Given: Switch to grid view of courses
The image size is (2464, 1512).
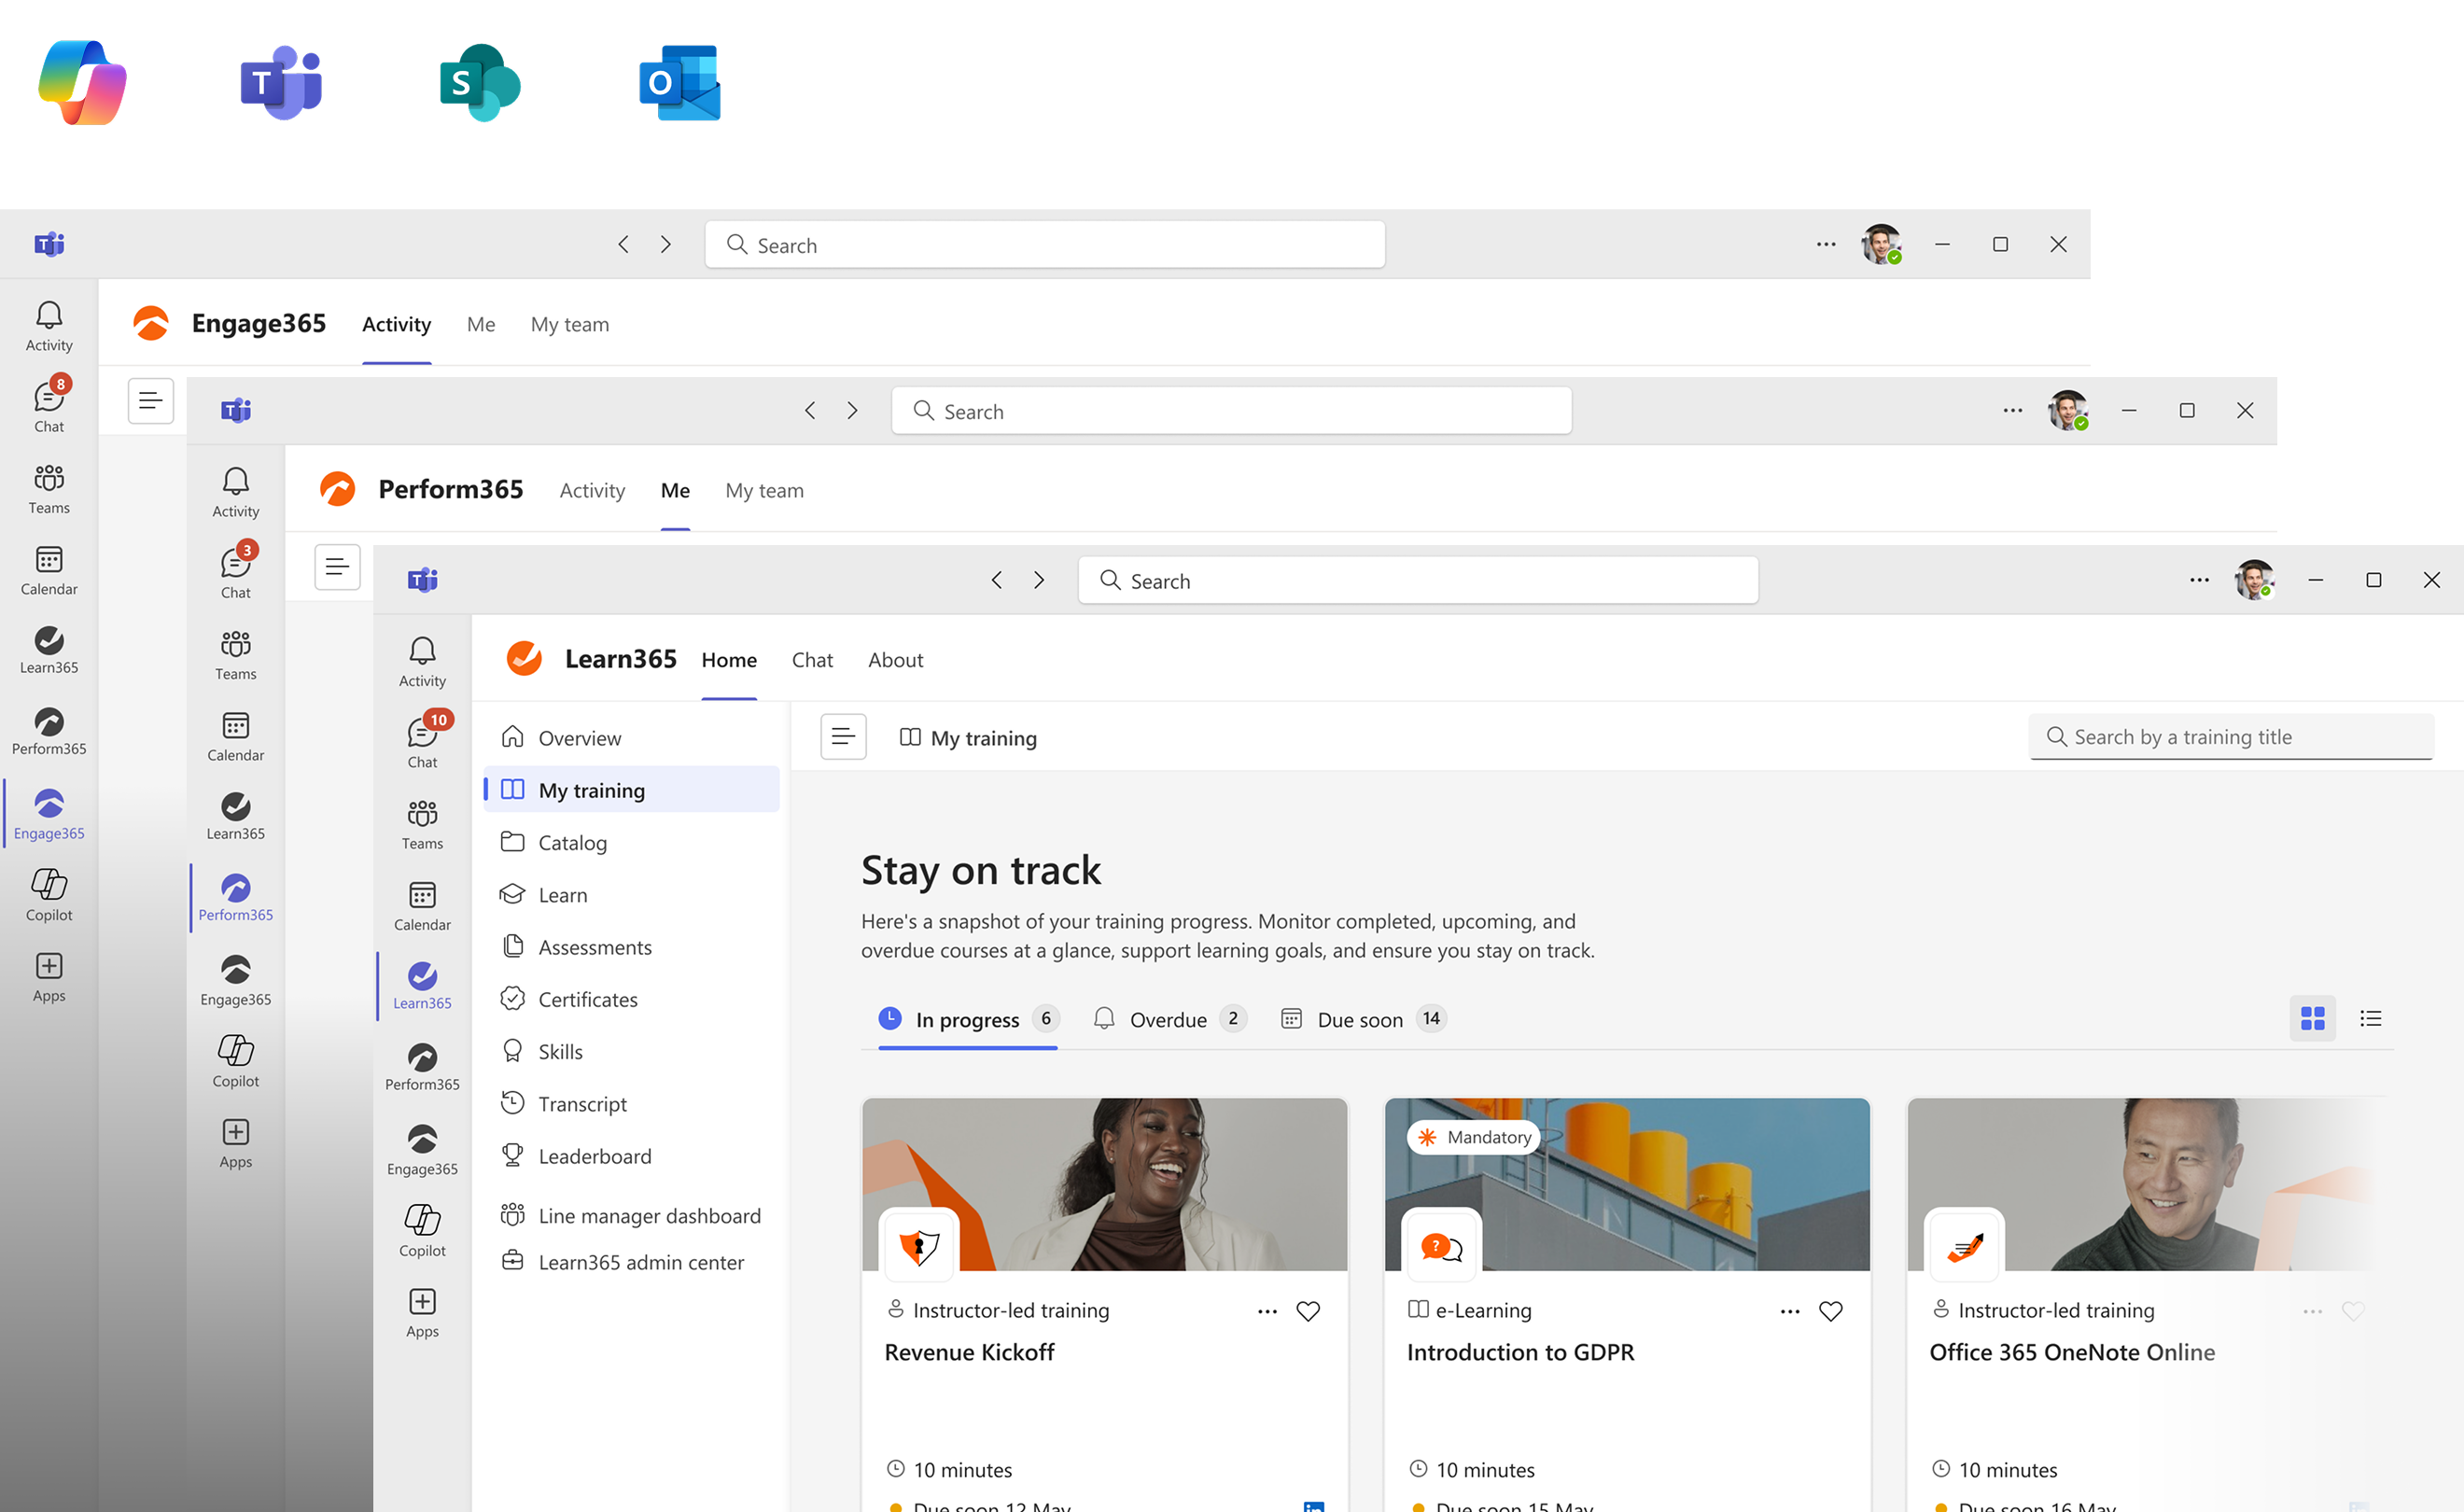Looking at the screenshot, I should 2313,1018.
